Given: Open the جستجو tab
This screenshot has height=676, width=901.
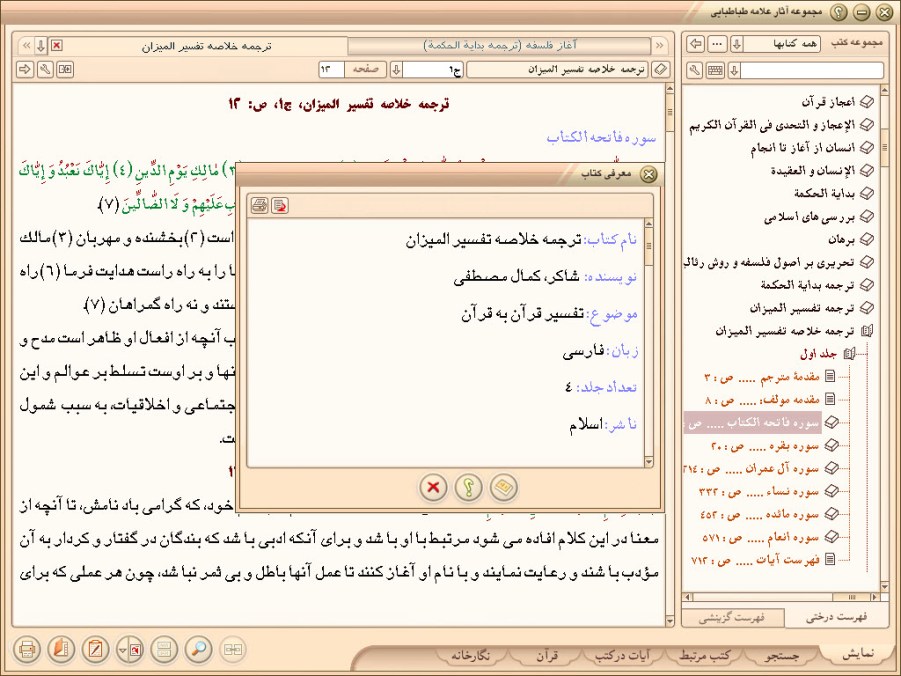Looking at the screenshot, I should pyautogui.click(x=782, y=655).
